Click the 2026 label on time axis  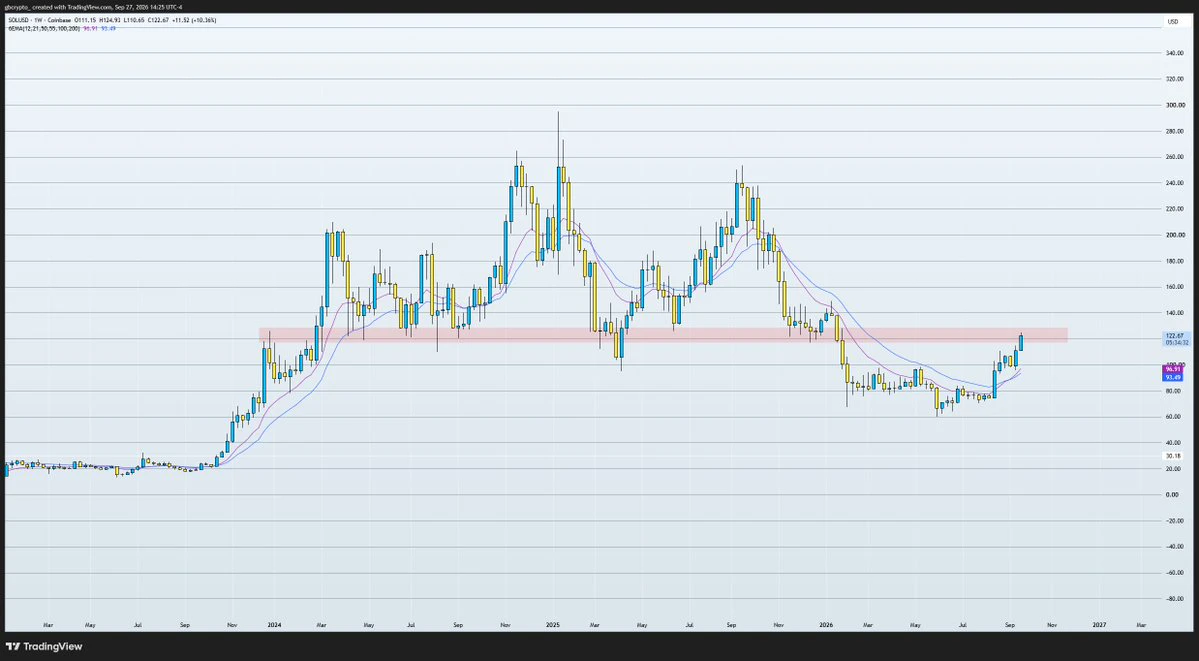[824, 624]
